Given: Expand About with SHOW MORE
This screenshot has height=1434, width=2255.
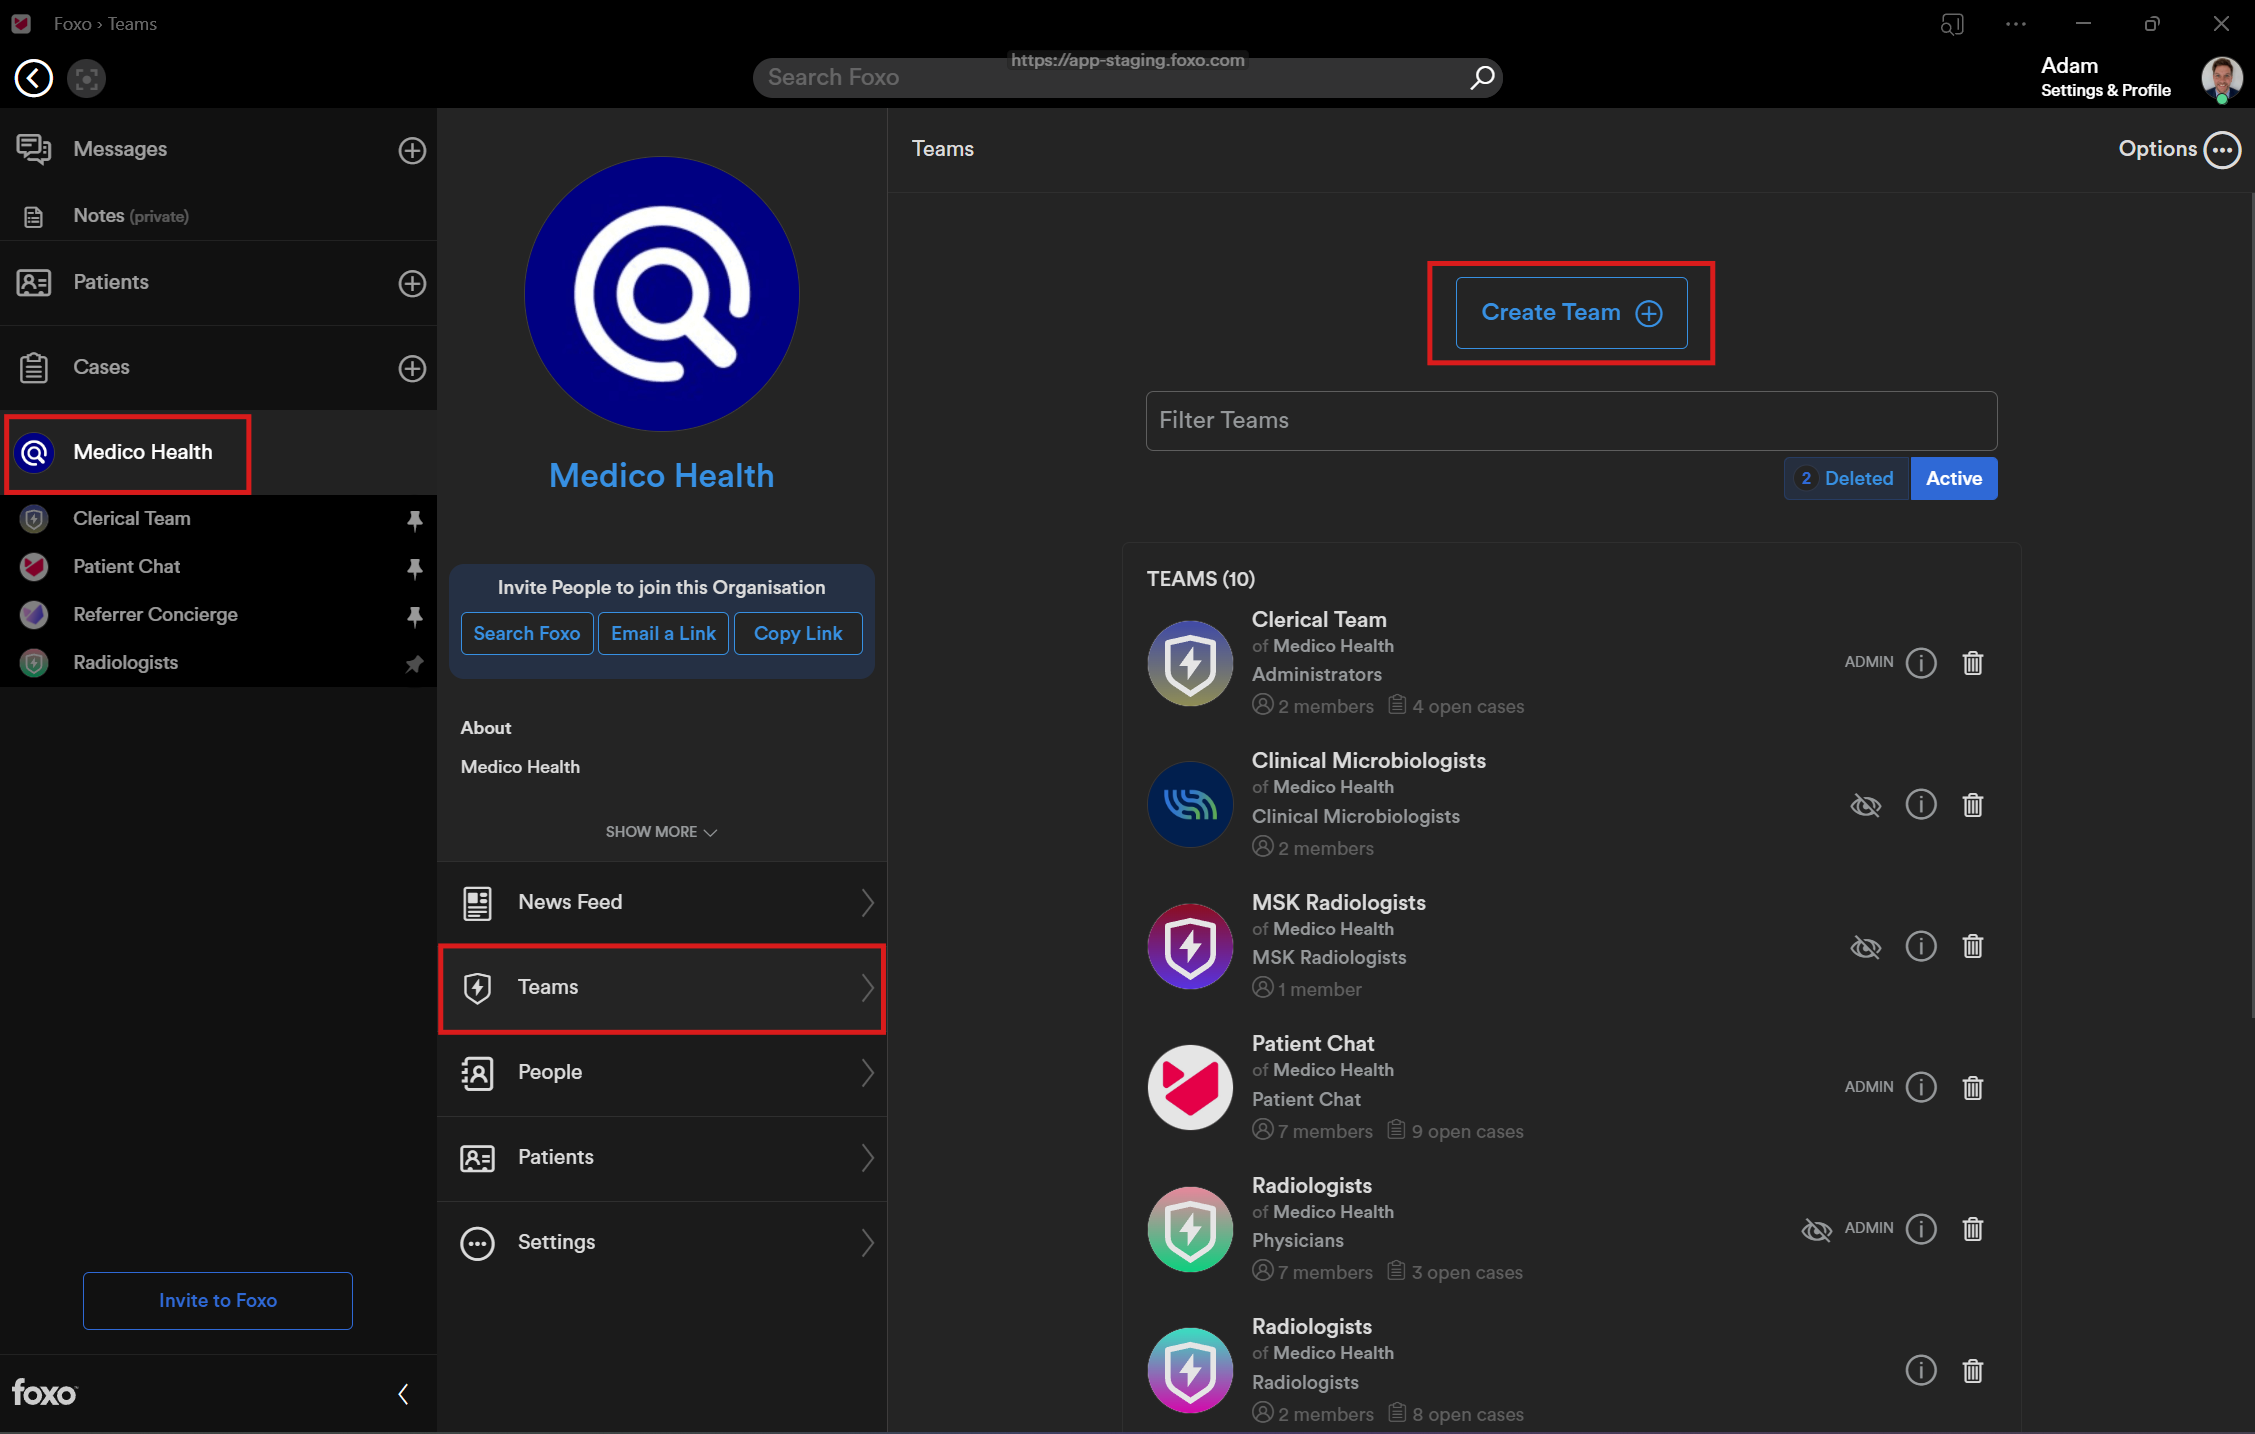Looking at the screenshot, I should [x=661, y=832].
